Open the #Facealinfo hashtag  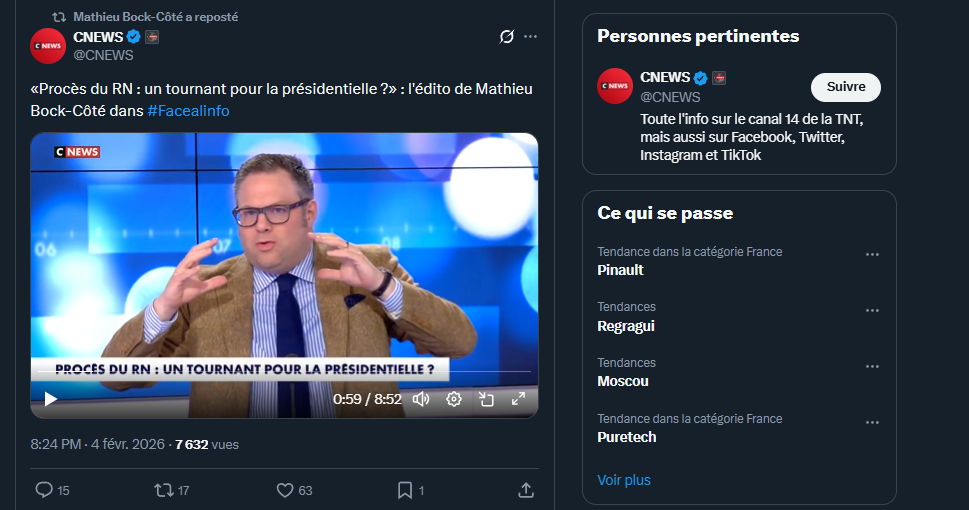pos(188,111)
